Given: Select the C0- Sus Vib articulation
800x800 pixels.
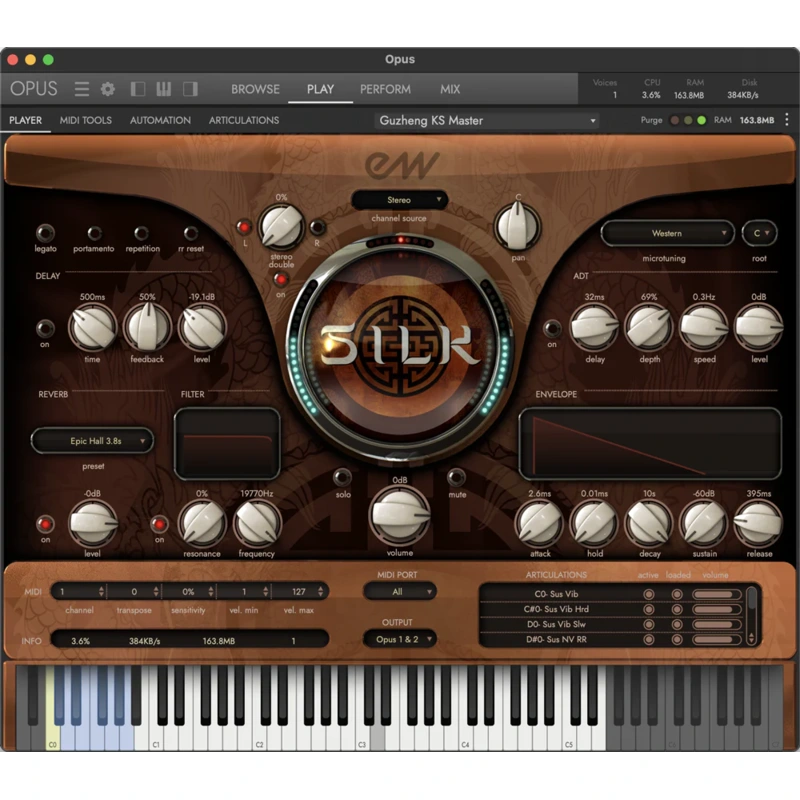Looking at the screenshot, I should [x=558, y=594].
